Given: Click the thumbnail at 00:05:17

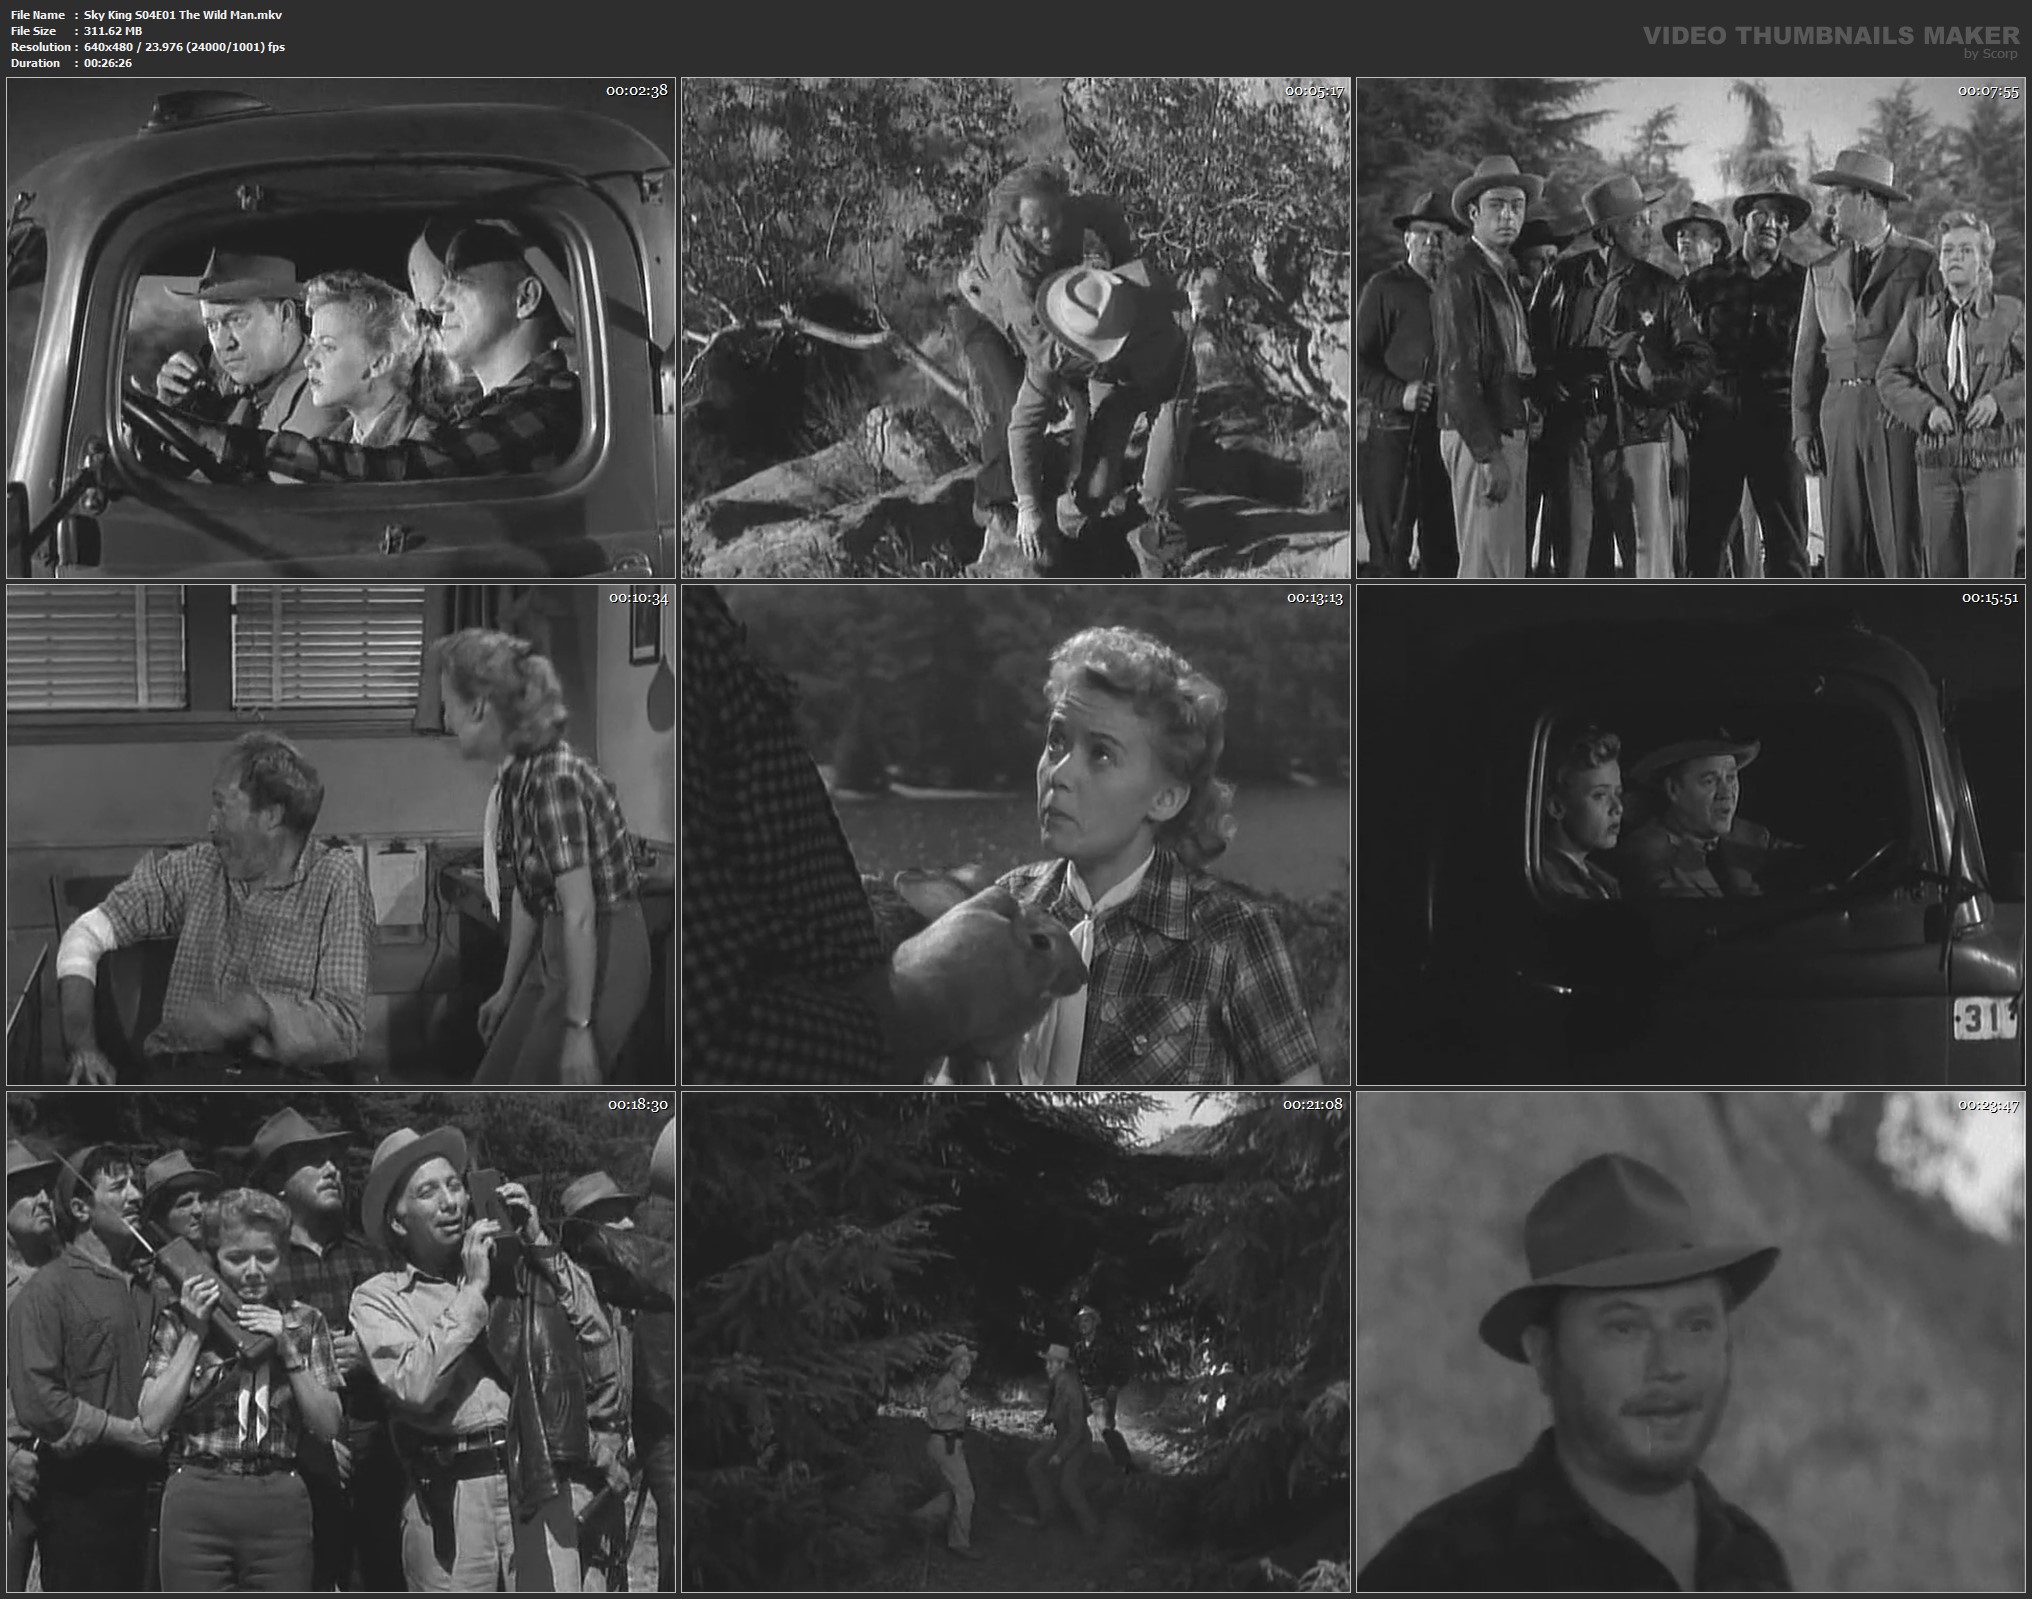Looking at the screenshot, I should click(x=1015, y=328).
